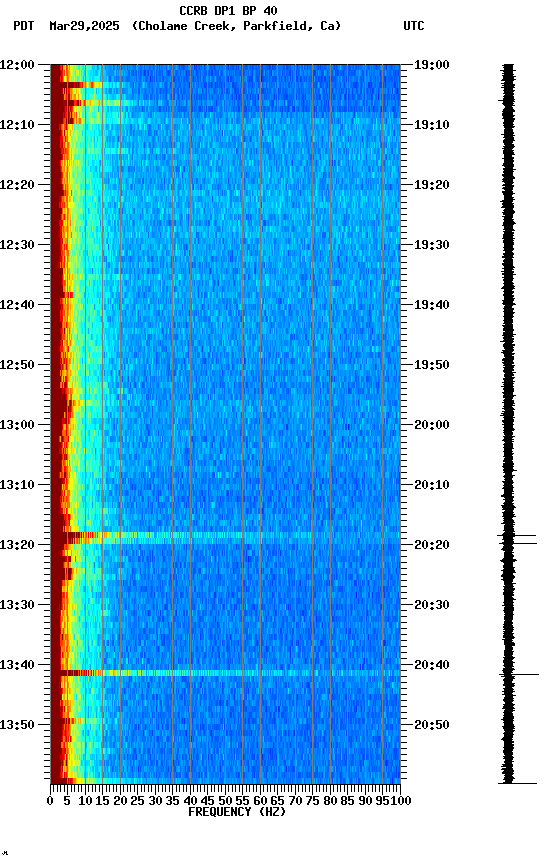Click the seismogram waveform trace near 19:30
Image resolution: width=552 pixels, height=864 pixels.
click(508, 245)
